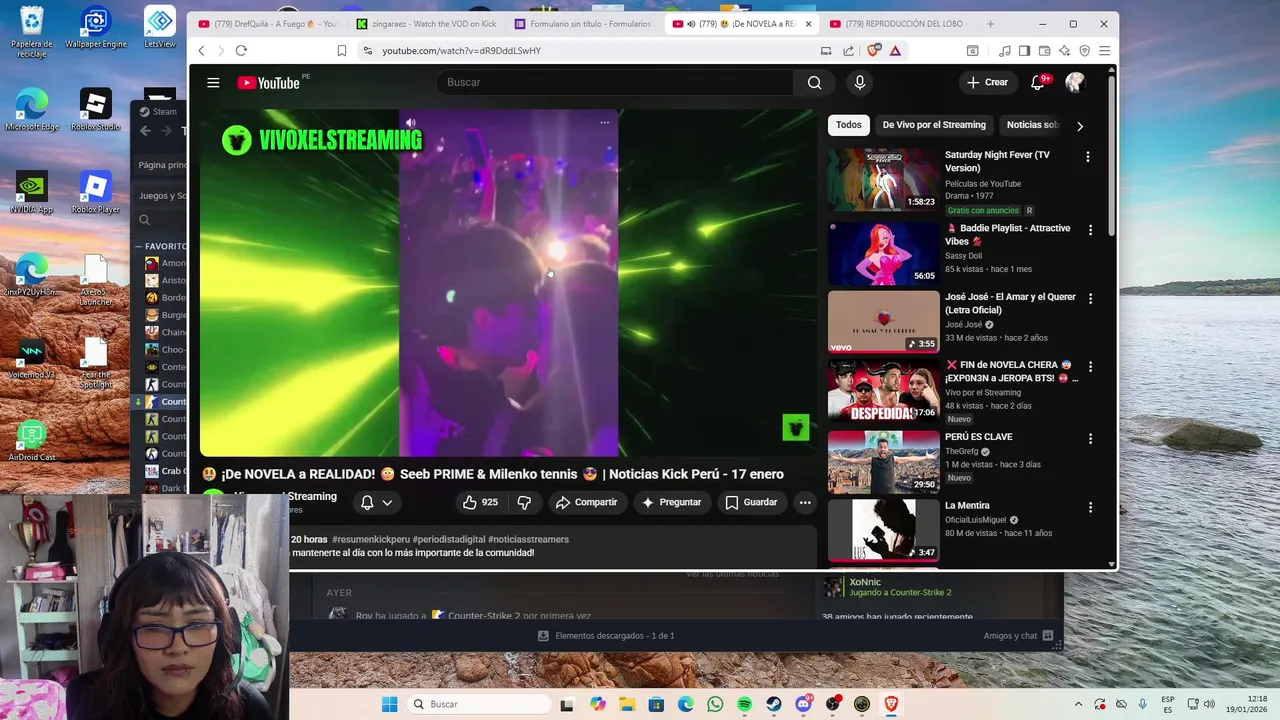Viewport: 1280px width, 720px height.
Task: Open La Mentira video thumbnail
Action: [883, 530]
